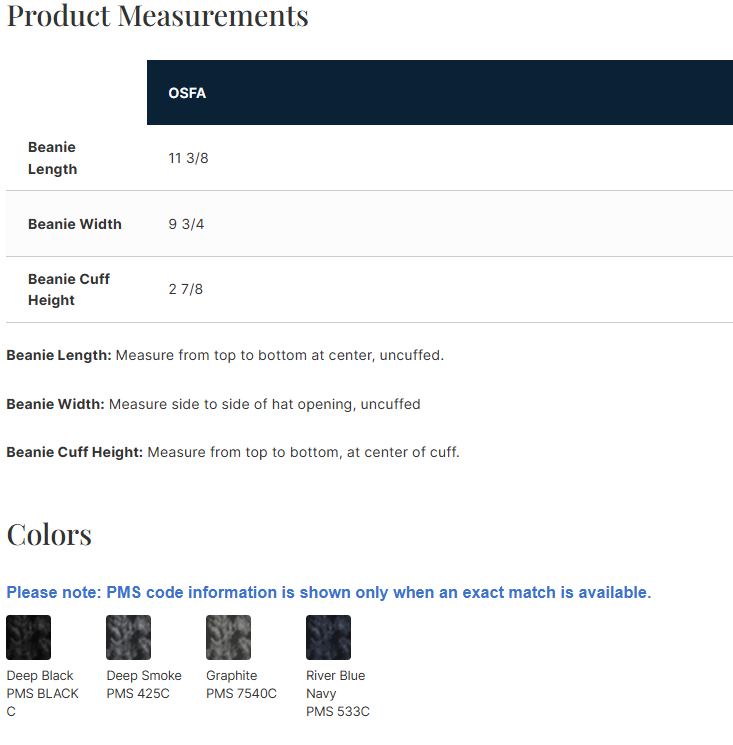Screen dimensions: 733x745
Task: Click the Beanie Cuff Height row label
Action: [x=68, y=289]
